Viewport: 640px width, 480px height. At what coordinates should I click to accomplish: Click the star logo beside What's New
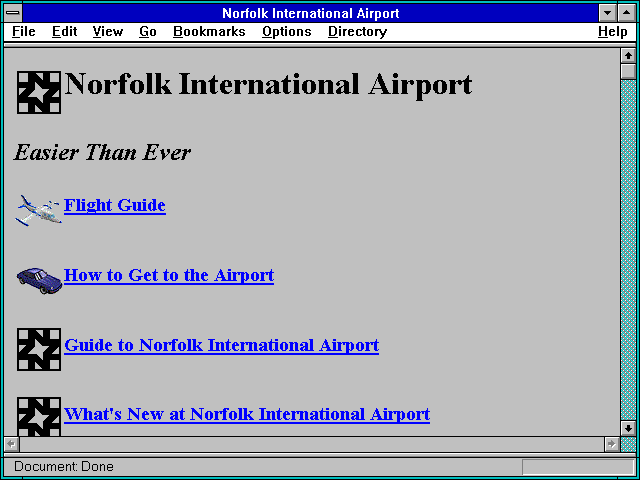click(x=39, y=416)
